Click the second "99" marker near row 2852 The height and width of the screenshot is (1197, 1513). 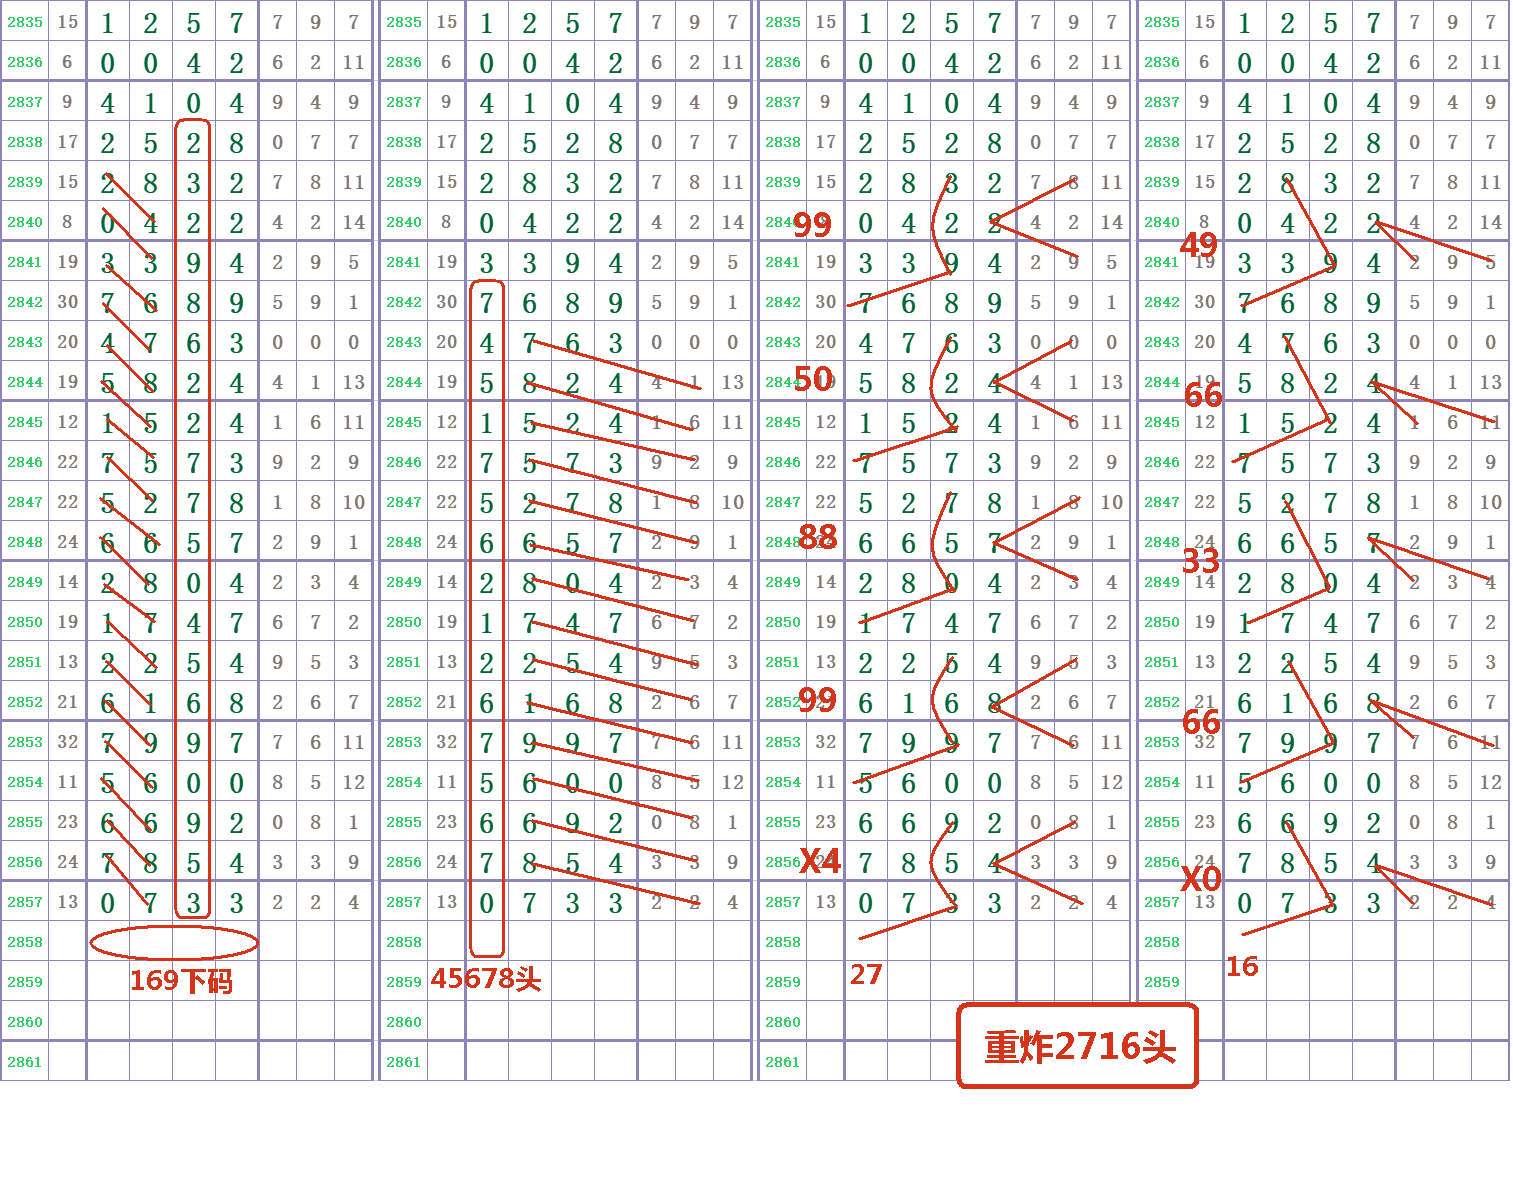(817, 701)
